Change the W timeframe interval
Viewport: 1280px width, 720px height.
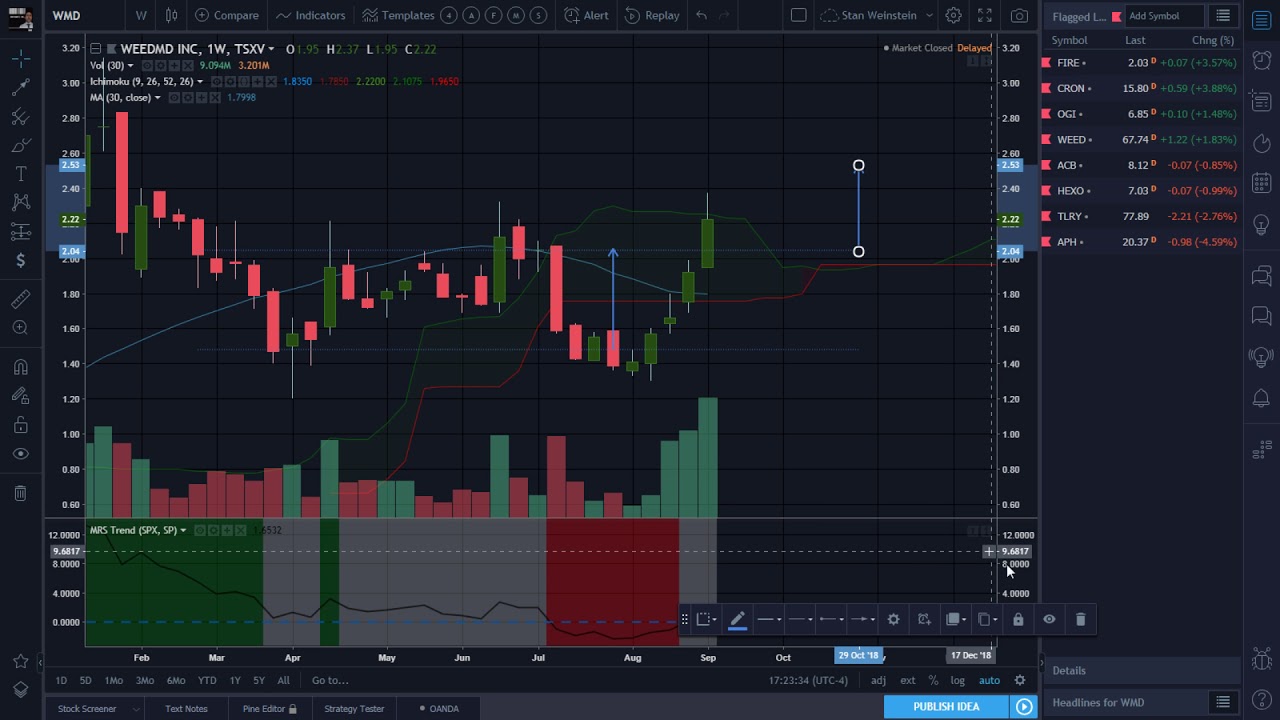click(141, 15)
